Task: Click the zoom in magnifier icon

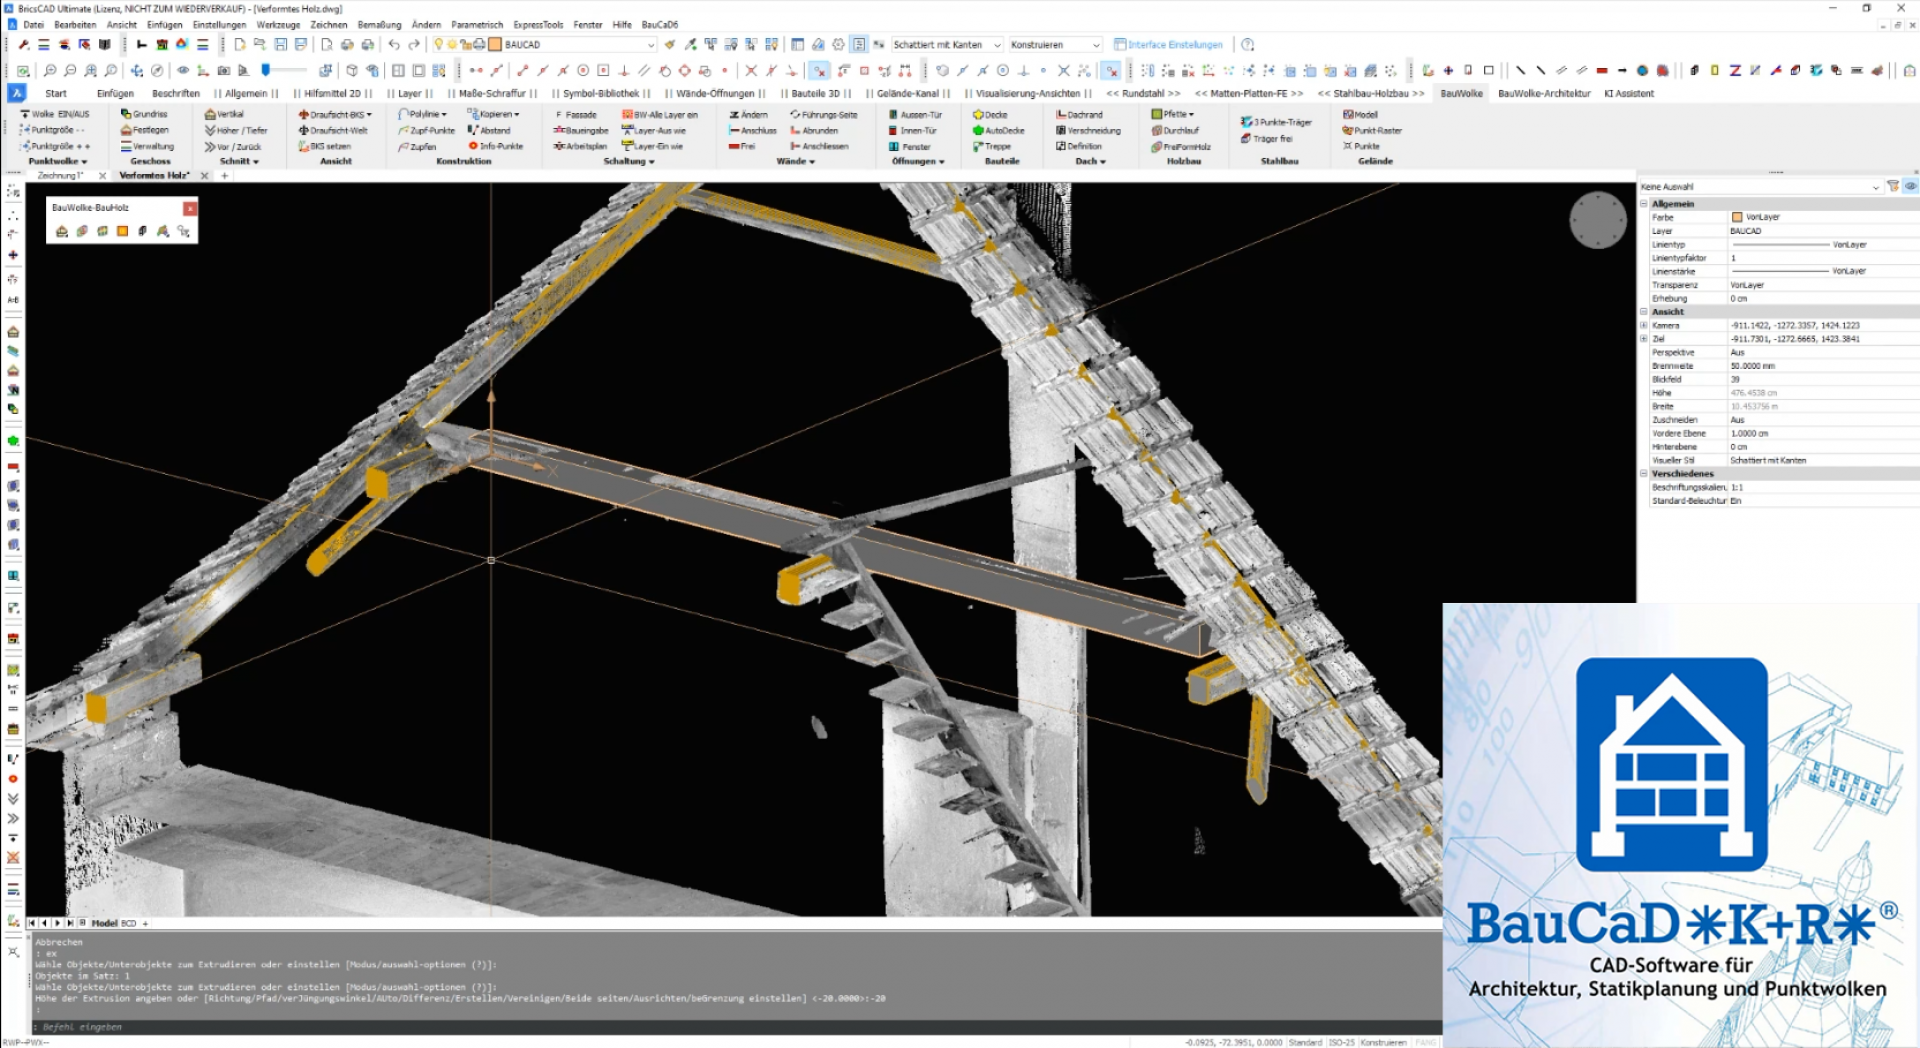Action: pyautogui.click(x=50, y=70)
